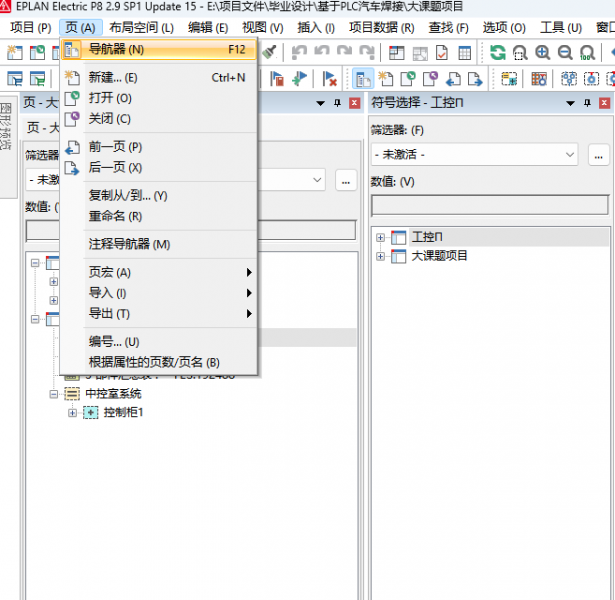Image resolution: width=615 pixels, height=600 pixels.
Task: Close the symbol selection panel
Action: [604, 103]
